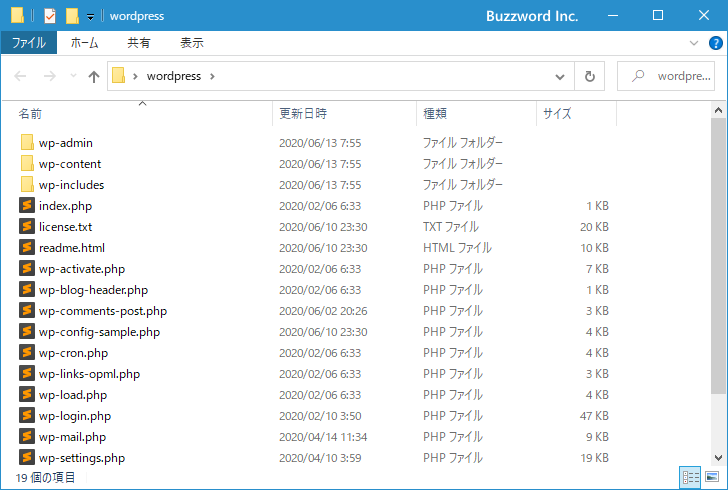The width and height of the screenshot is (728, 490).
Task: Select the wp-admin folder name
Action: coord(65,143)
